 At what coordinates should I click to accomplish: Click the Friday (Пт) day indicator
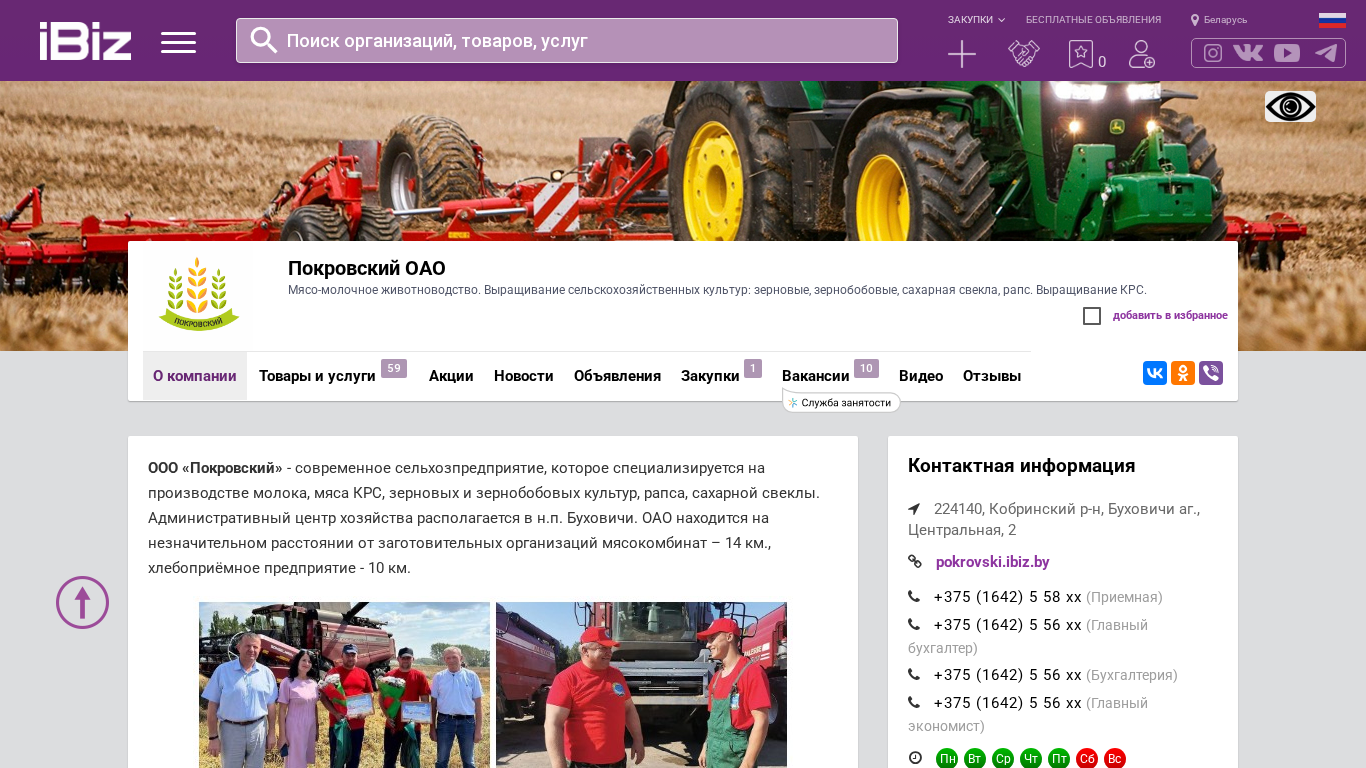point(1059,759)
